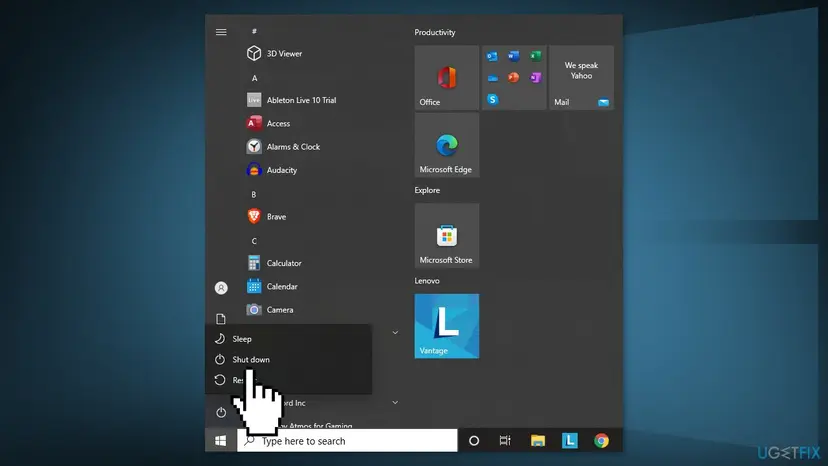Viewport: 828px width, 466px height.
Task: Select Shut down from power menu
Action: click(288, 359)
